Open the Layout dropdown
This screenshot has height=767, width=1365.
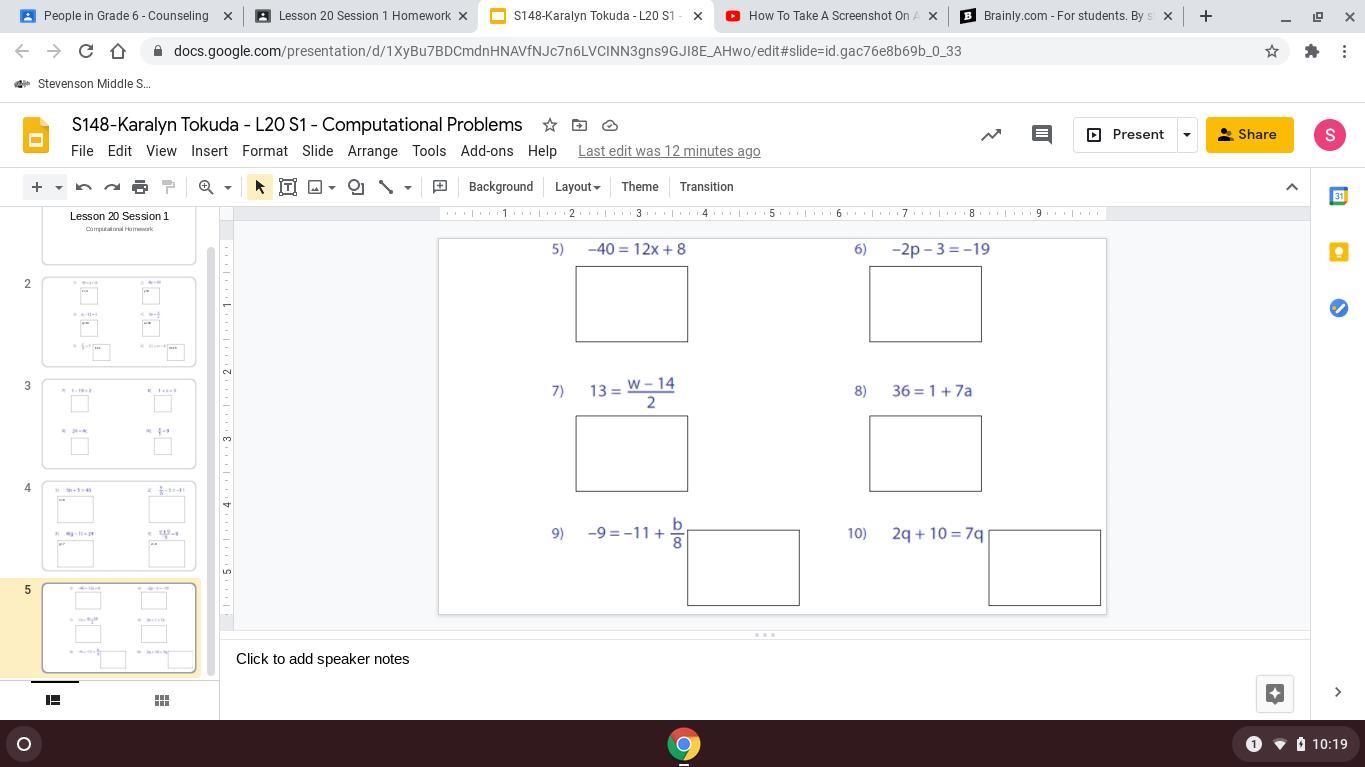pos(577,187)
